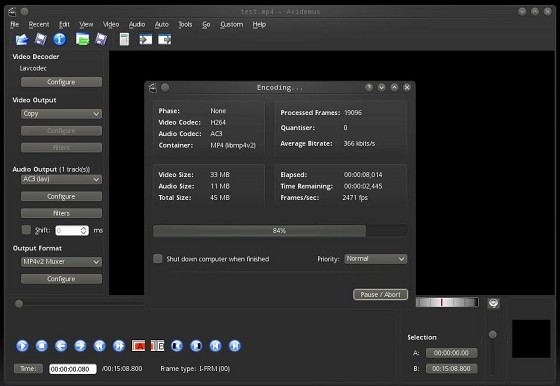This screenshot has height=386, width=560.
Task: Click the black preview thumbnail at bottom right
Action: [531, 339]
